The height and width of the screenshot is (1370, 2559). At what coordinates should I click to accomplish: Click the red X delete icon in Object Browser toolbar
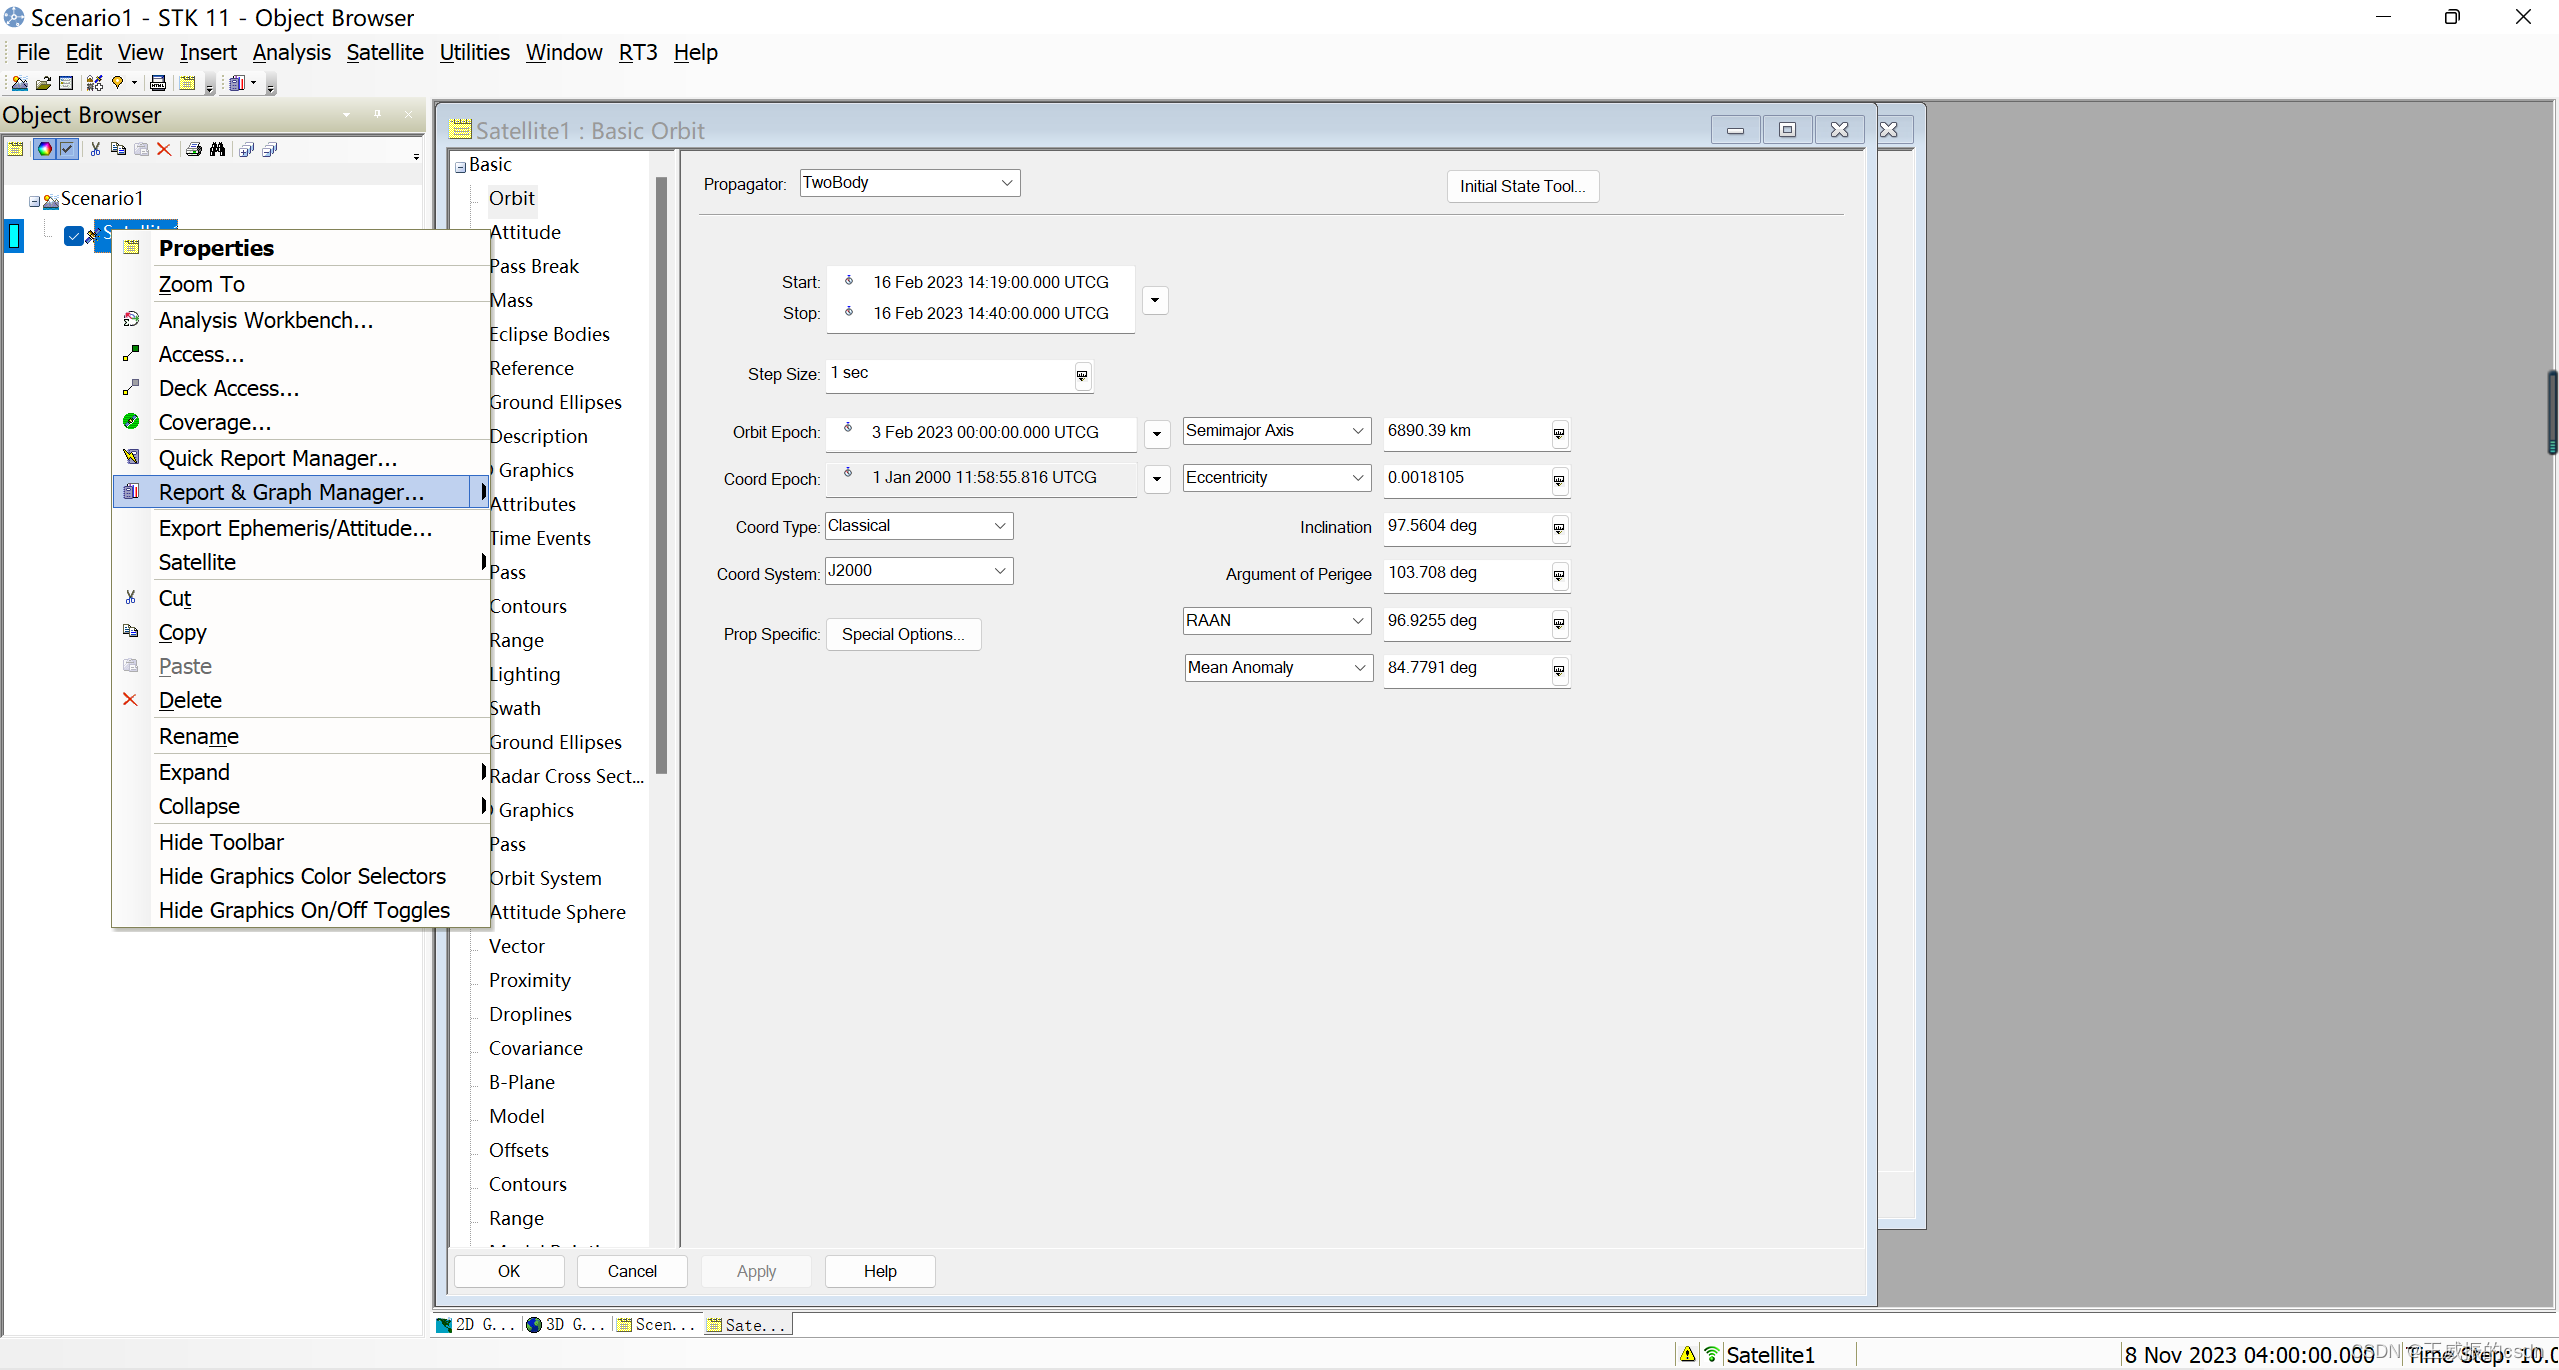164,149
